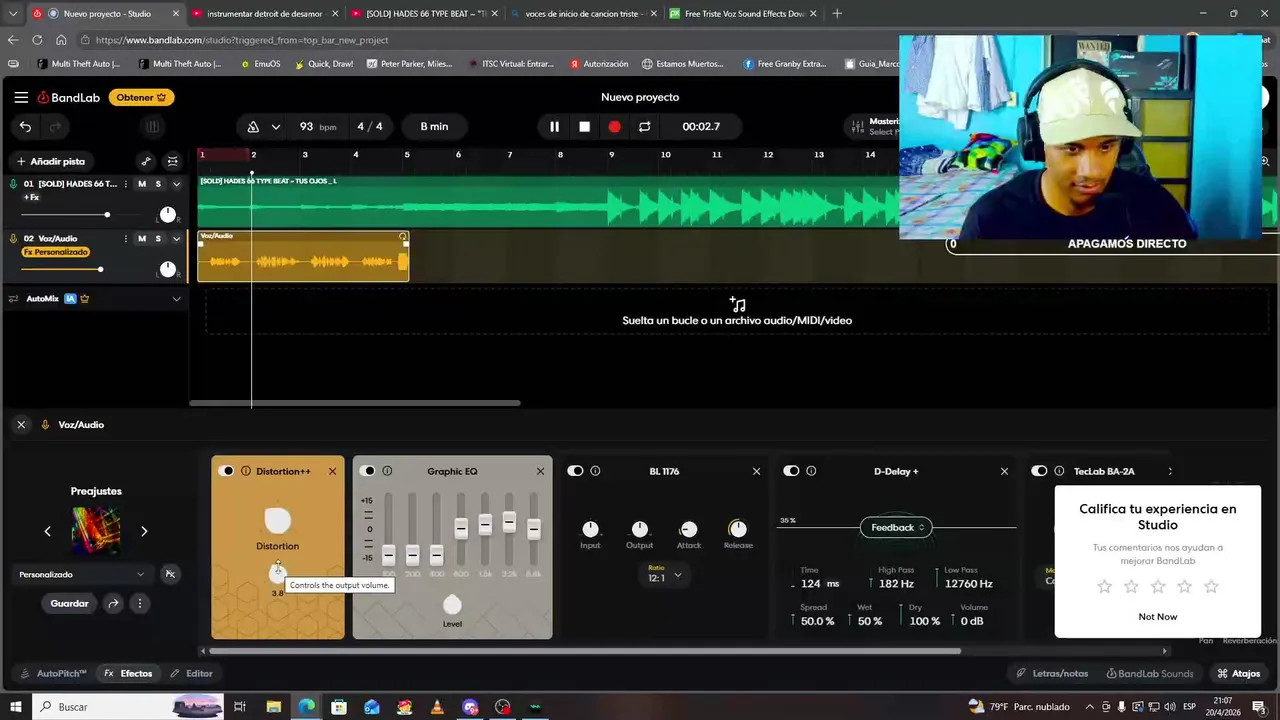
Task: Switch to the Editor tab
Action: [192, 674]
